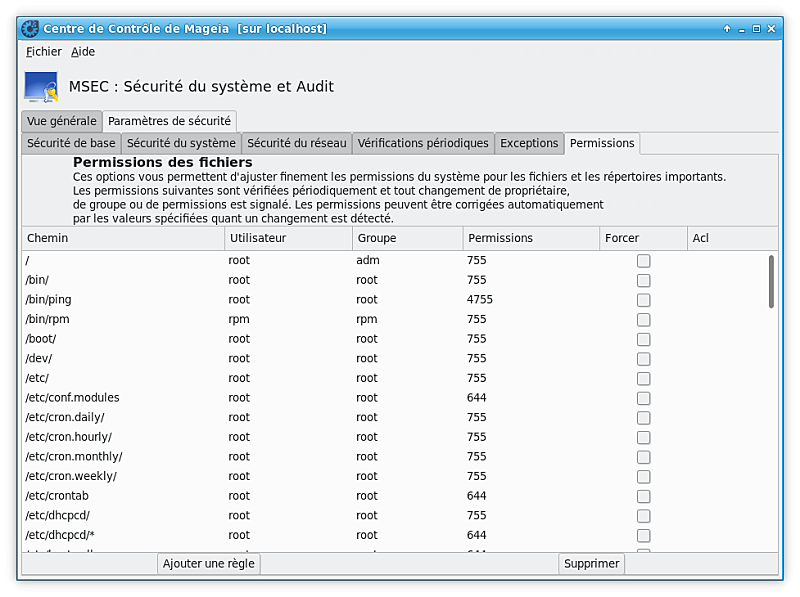Switch to the Vue générale tab
800x597 pixels.
[x=62, y=121]
